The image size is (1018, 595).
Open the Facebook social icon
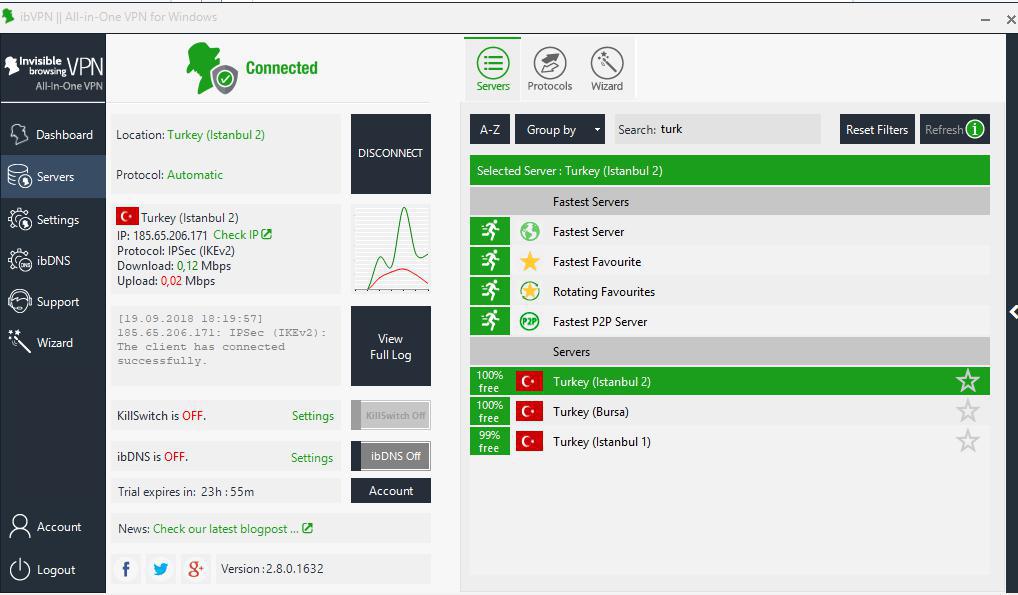126,569
